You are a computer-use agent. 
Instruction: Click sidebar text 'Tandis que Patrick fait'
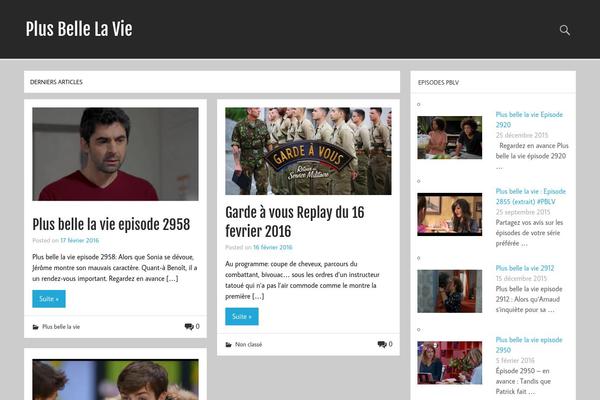pos(523,381)
